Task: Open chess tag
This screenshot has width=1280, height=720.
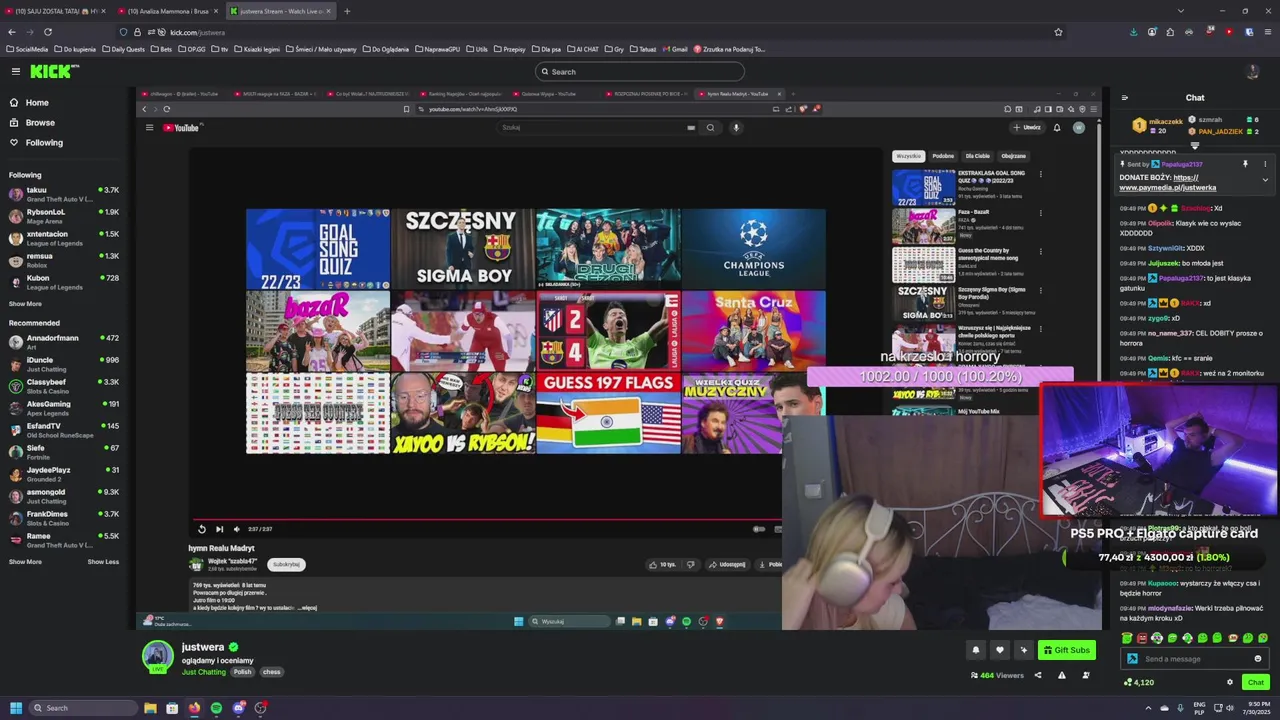Action: pyautogui.click(x=271, y=672)
